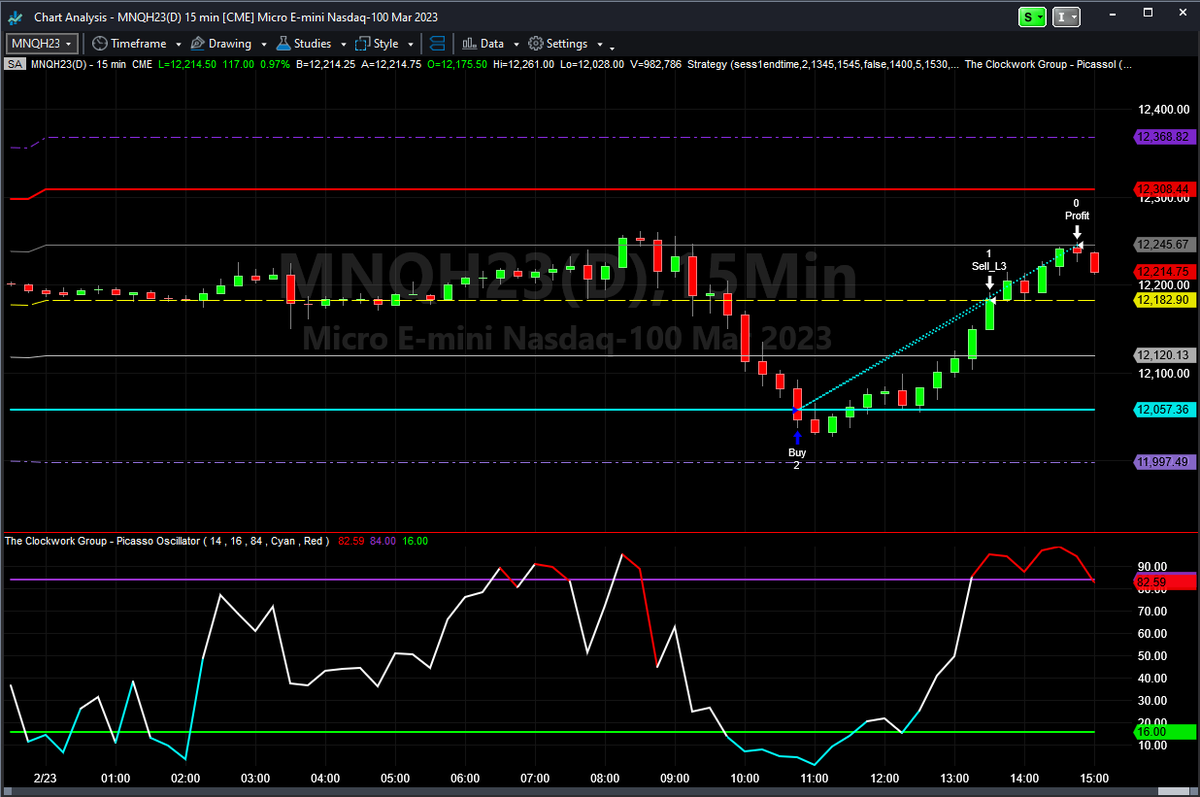The width and height of the screenshot is (1200, 797).
Task: Open the MNQH23 symbol dropdown
Action: coord(42,44)
